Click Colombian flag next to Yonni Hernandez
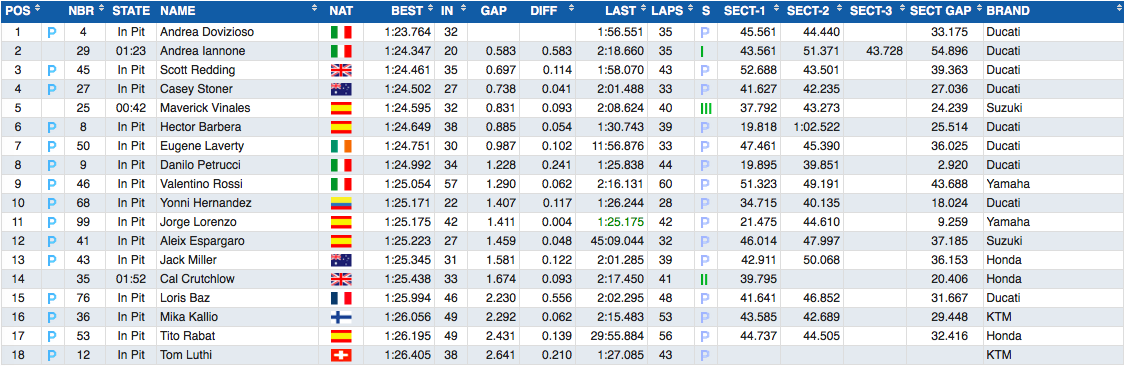The height and width of the screenshot is (366, 1124). pos(341,203)
